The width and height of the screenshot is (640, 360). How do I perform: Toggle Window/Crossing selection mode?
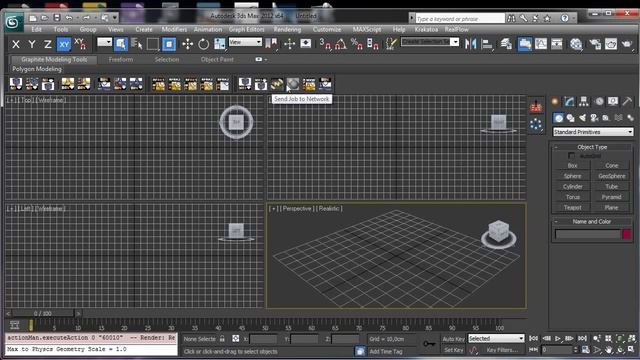tap(169, 44)
